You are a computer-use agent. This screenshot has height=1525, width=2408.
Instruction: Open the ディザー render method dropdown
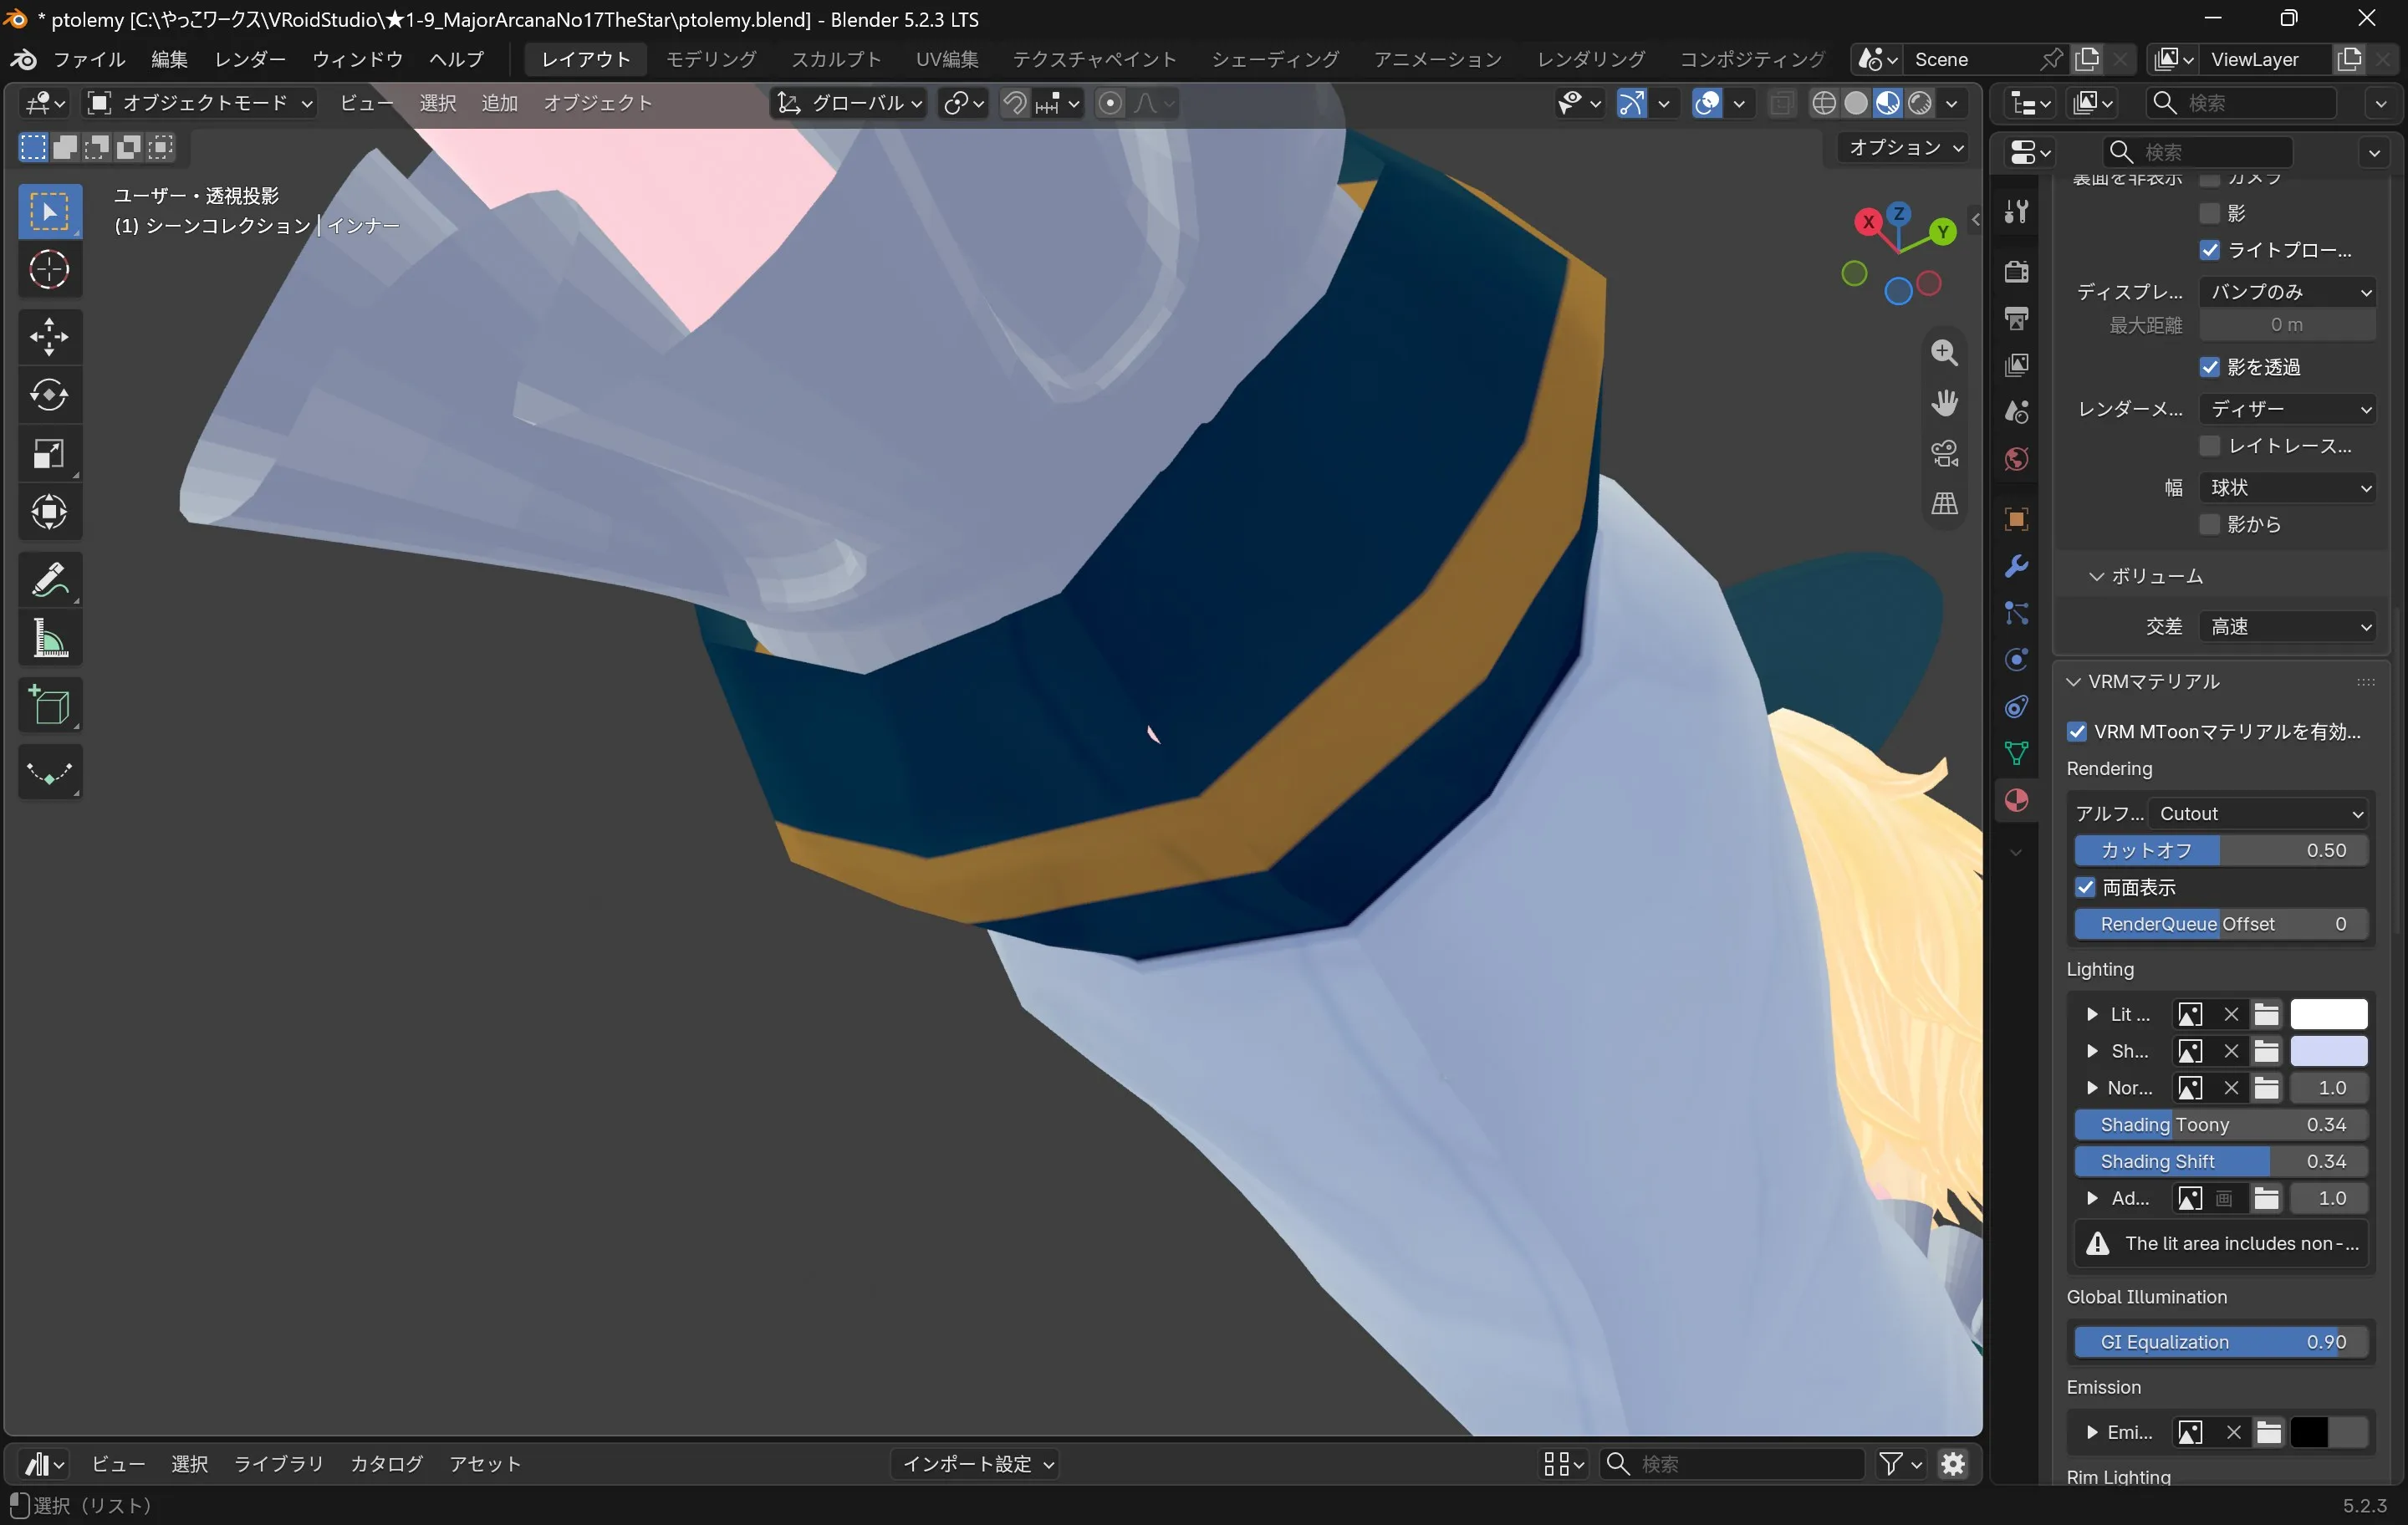click(x=2286, y=408)
